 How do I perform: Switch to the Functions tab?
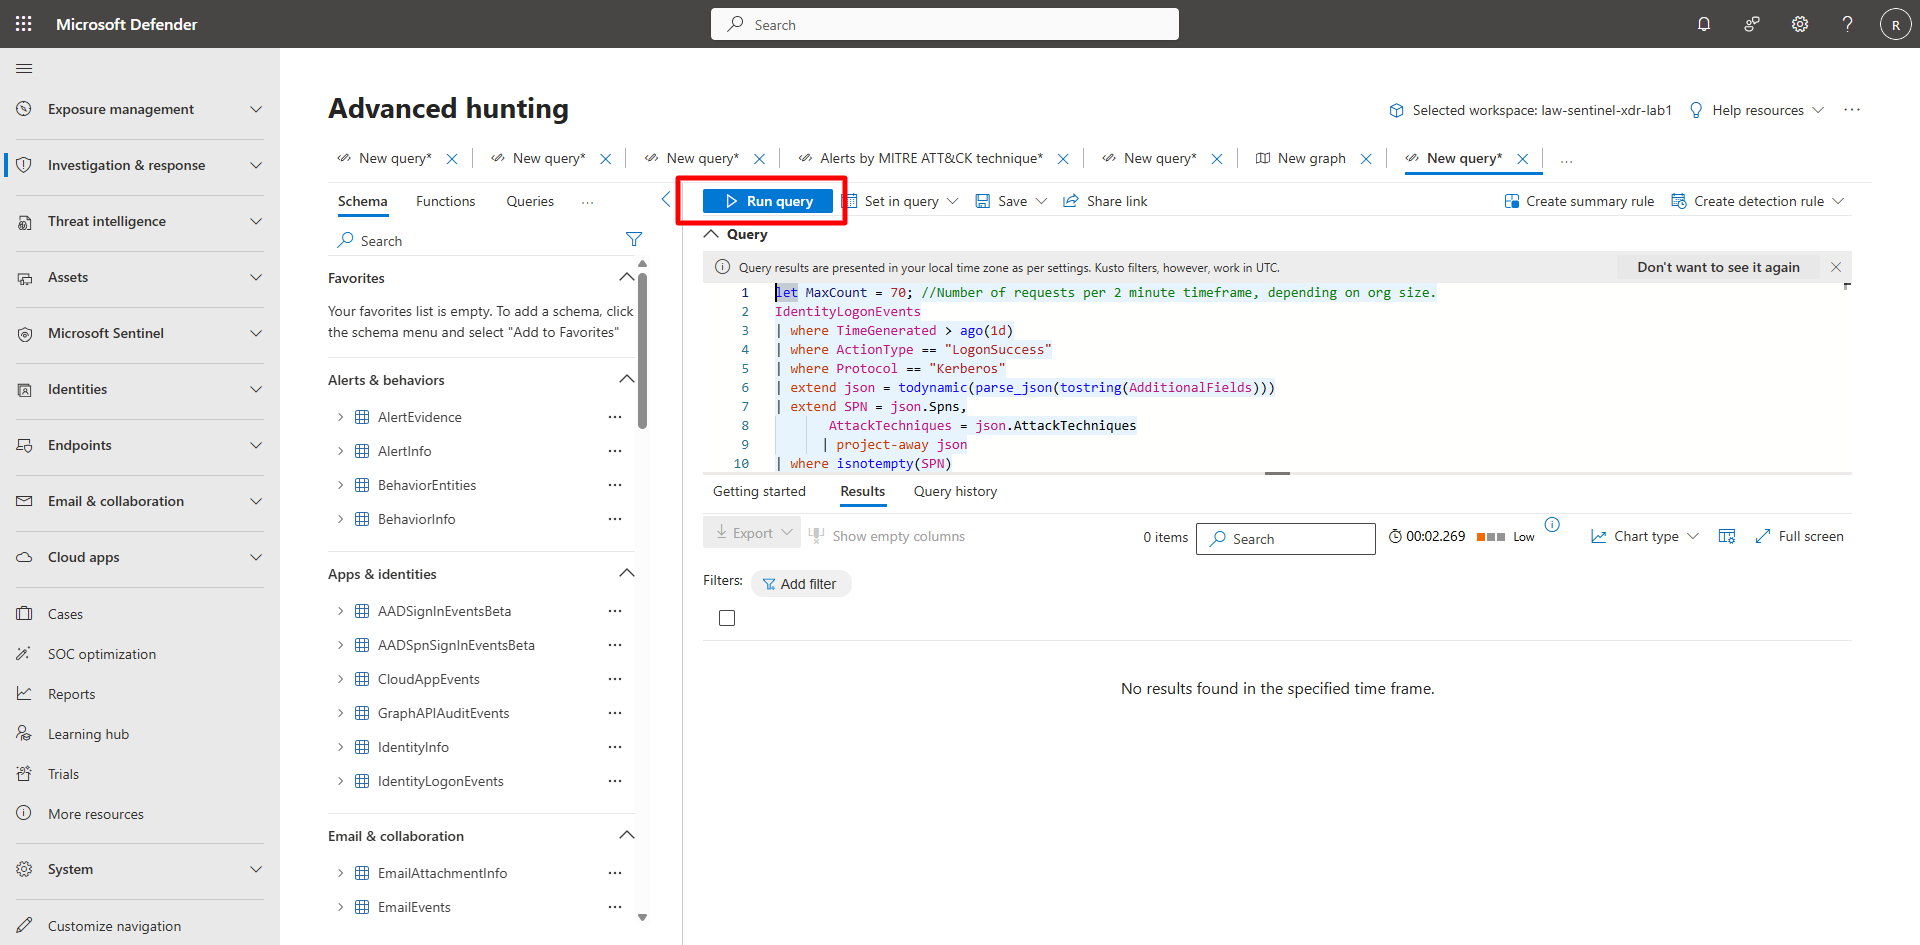pyautogui.click(x=446, y=201)
